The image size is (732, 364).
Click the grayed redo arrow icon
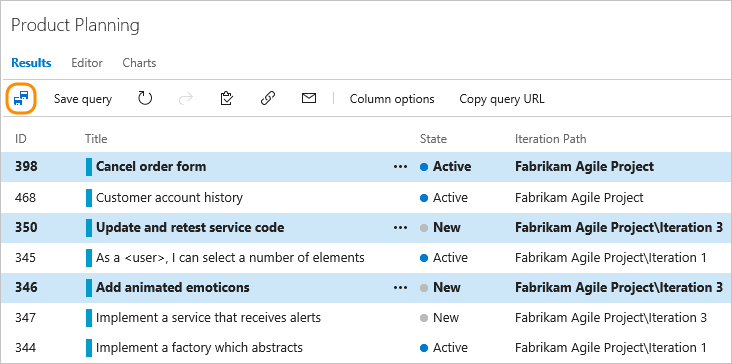[x=186, y=98]
